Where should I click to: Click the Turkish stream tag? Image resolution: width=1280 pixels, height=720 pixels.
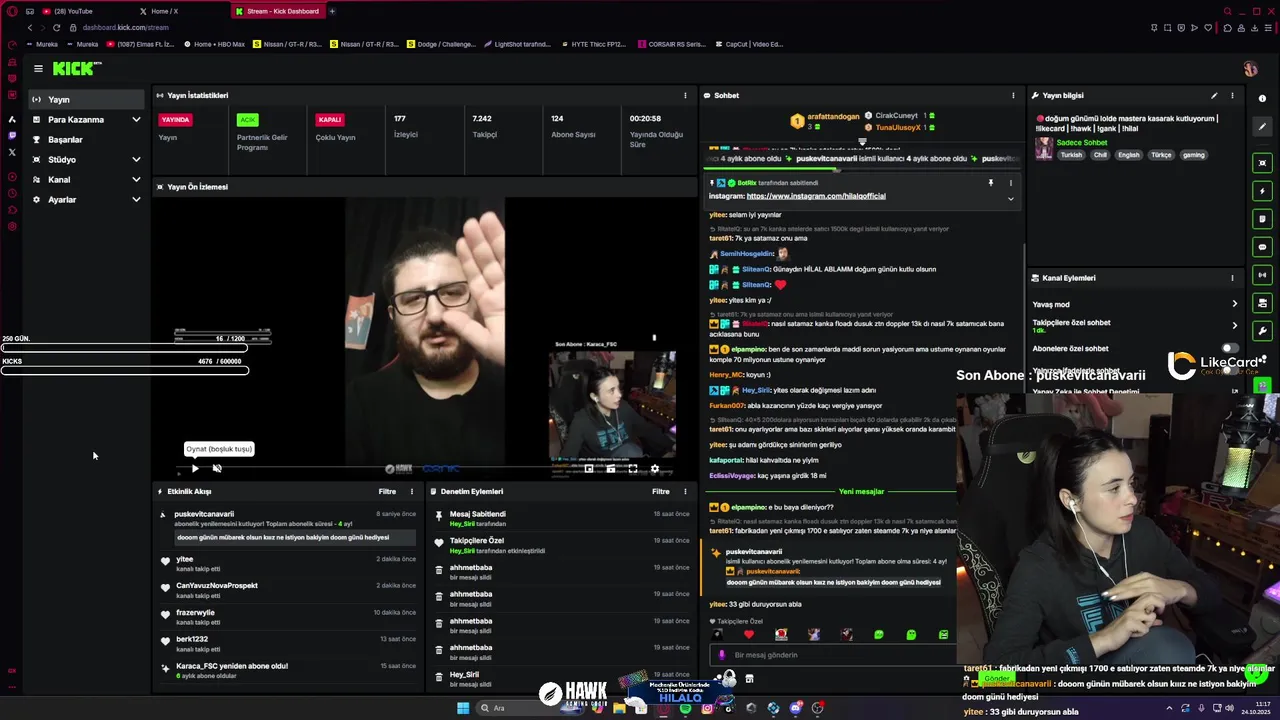pos(1071,155)
